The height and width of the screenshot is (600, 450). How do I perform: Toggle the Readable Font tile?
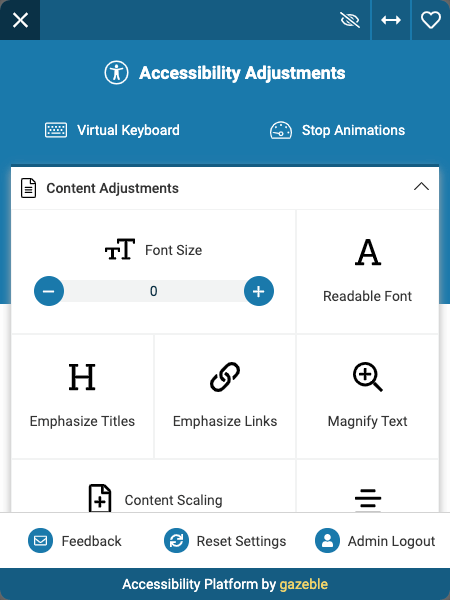pyautogui.click(x=367, y=271)
